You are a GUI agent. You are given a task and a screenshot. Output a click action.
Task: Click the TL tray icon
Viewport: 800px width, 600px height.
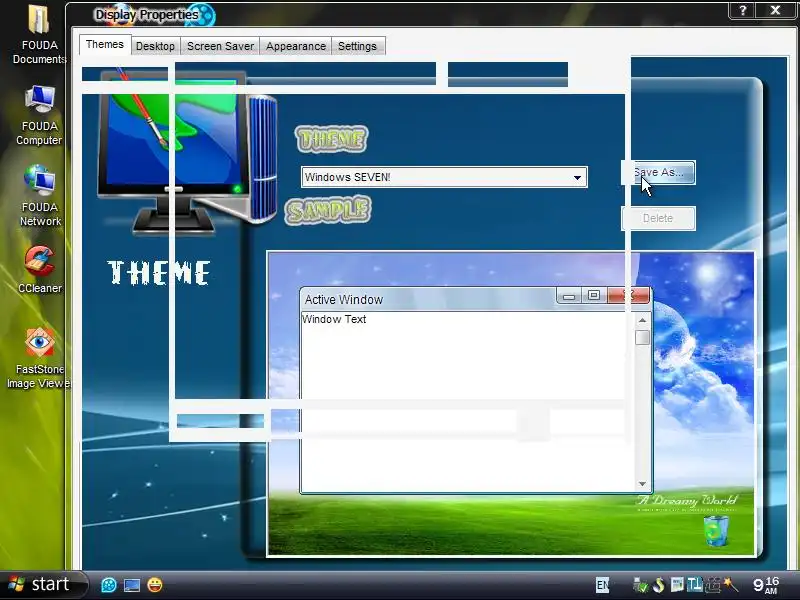(695, 585)
